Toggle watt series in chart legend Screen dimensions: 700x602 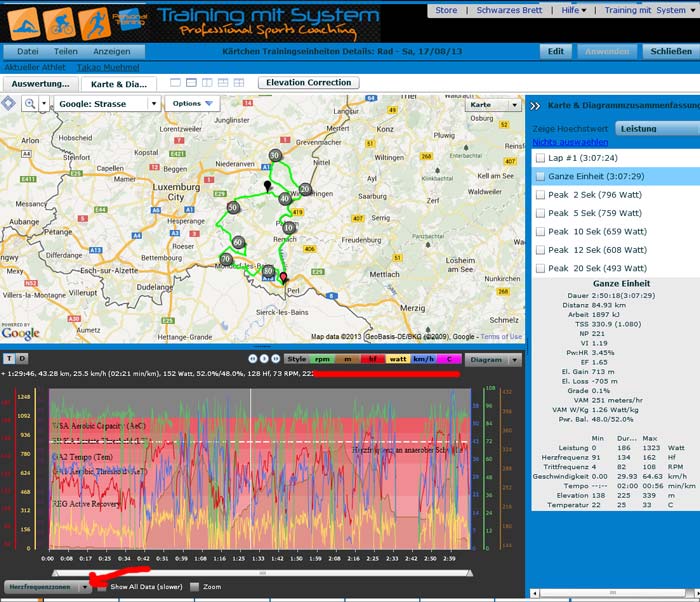click(x=398, y=359)
